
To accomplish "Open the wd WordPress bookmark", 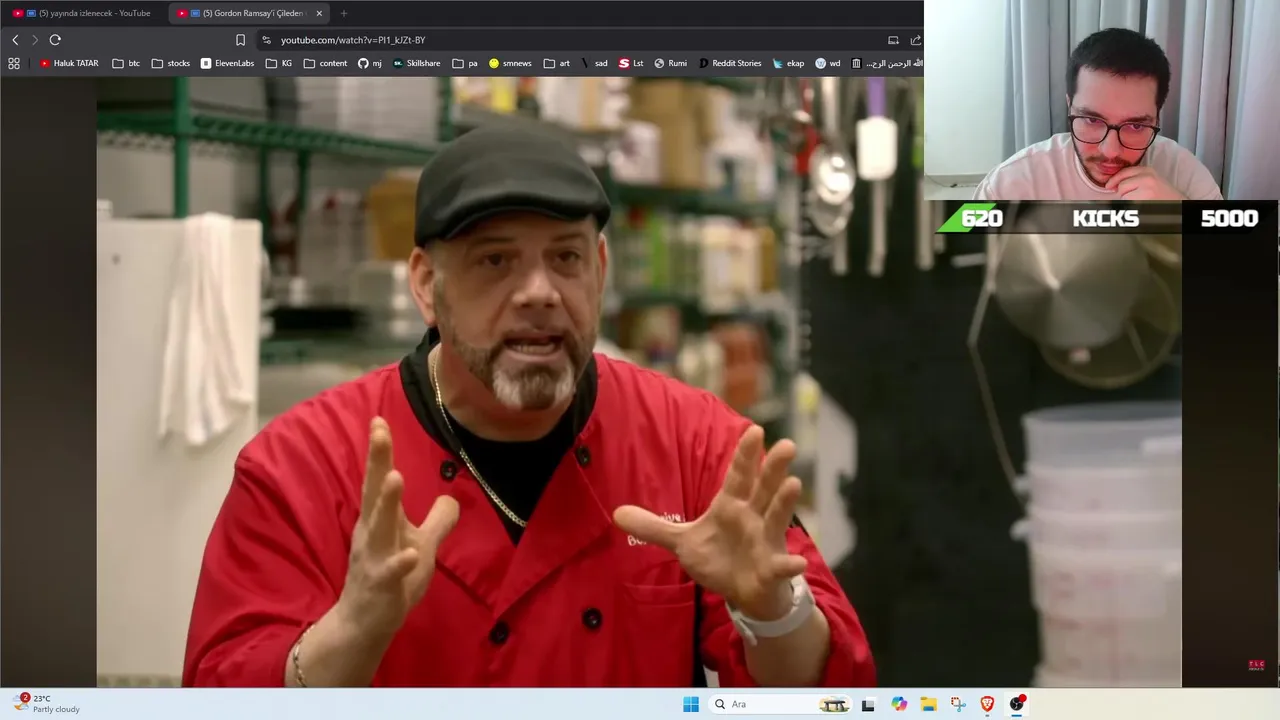I will coord(828,63).
